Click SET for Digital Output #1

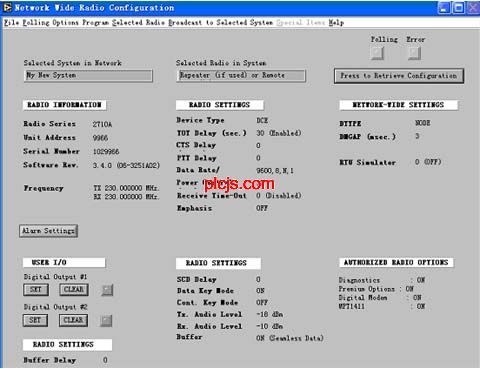(x=36, y=289)
